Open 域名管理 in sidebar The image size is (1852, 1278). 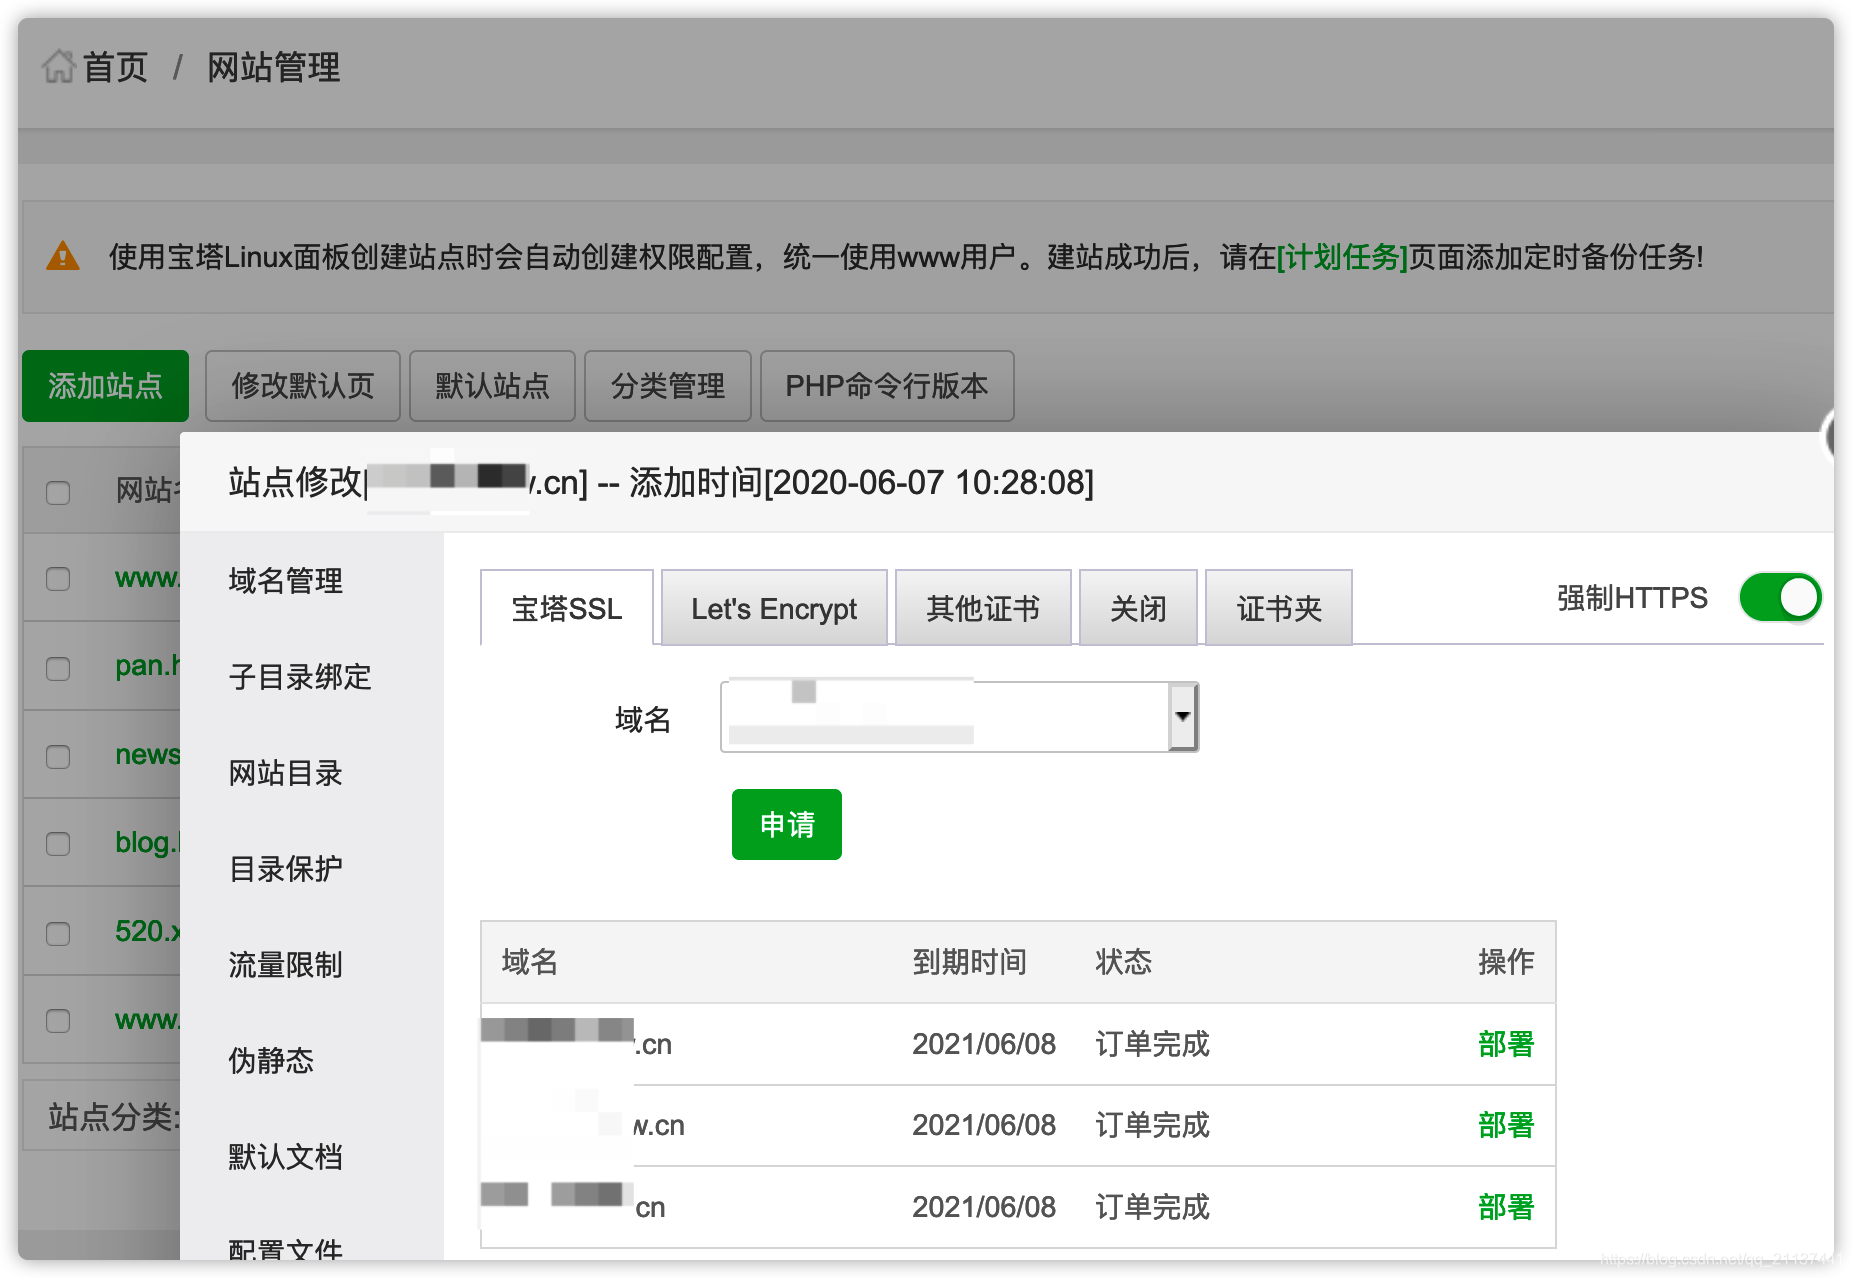click(x=285, y=580)
